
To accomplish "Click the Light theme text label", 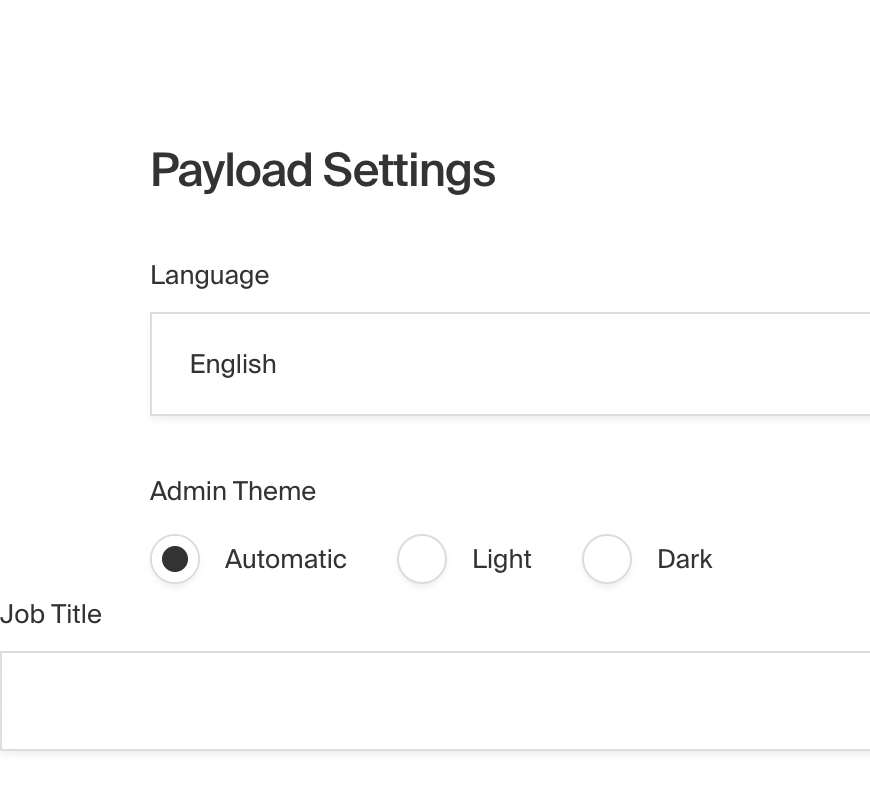I will 501,559.
